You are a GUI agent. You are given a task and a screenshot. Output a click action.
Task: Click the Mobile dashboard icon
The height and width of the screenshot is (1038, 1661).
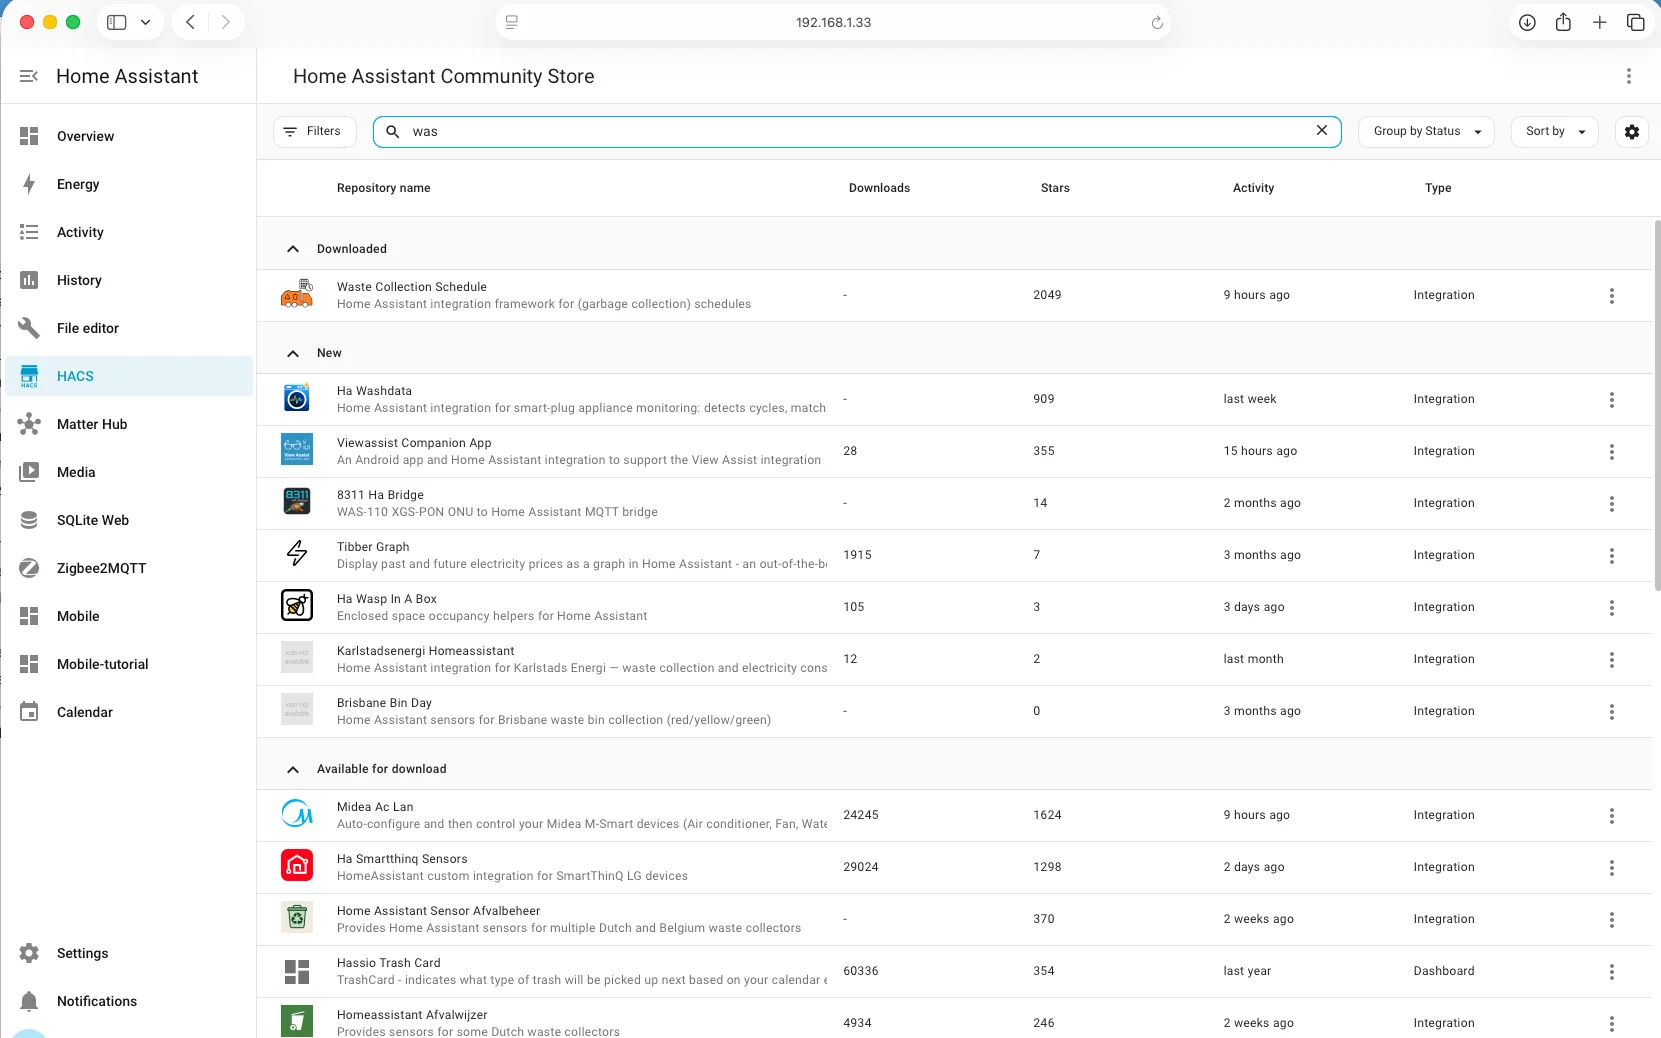(x=29, y=616)
